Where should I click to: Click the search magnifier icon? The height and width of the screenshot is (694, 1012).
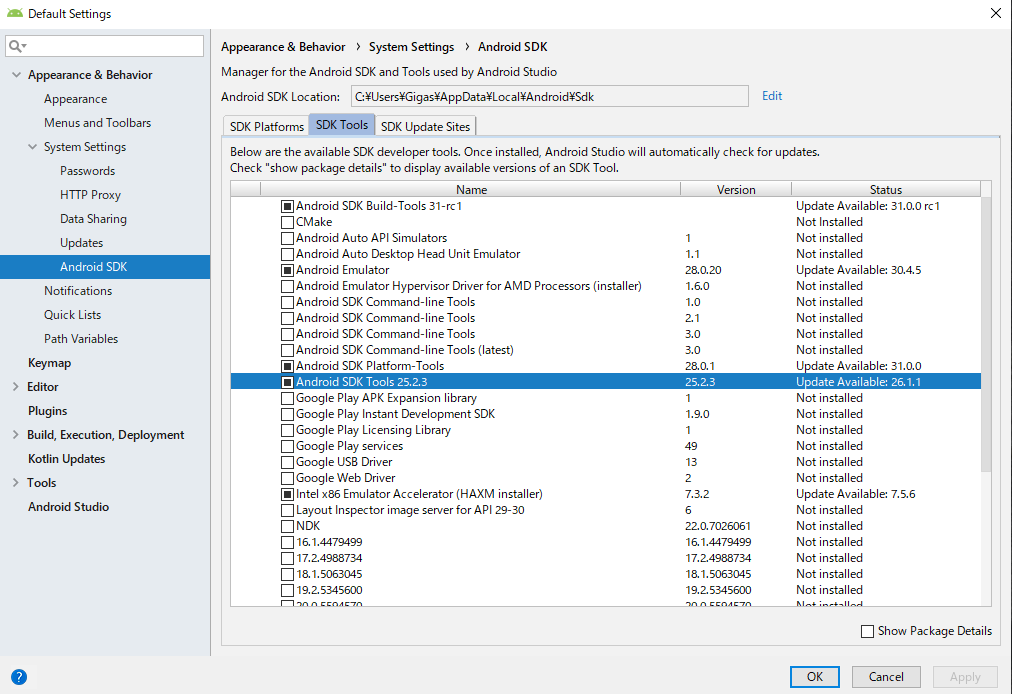(x=16, y=46)
